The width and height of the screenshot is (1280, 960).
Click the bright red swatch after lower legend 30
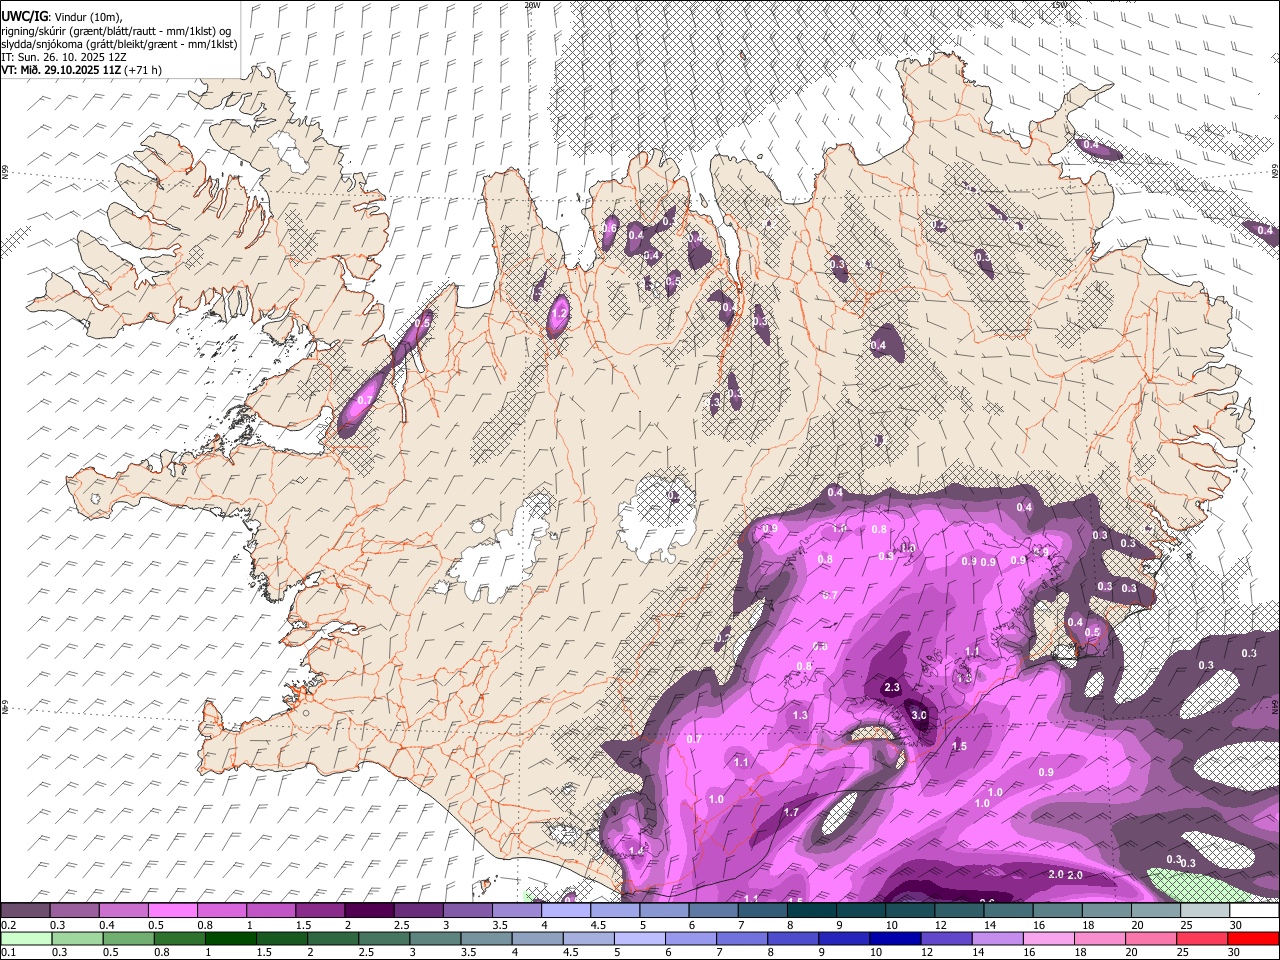(x=1253, y=938)
